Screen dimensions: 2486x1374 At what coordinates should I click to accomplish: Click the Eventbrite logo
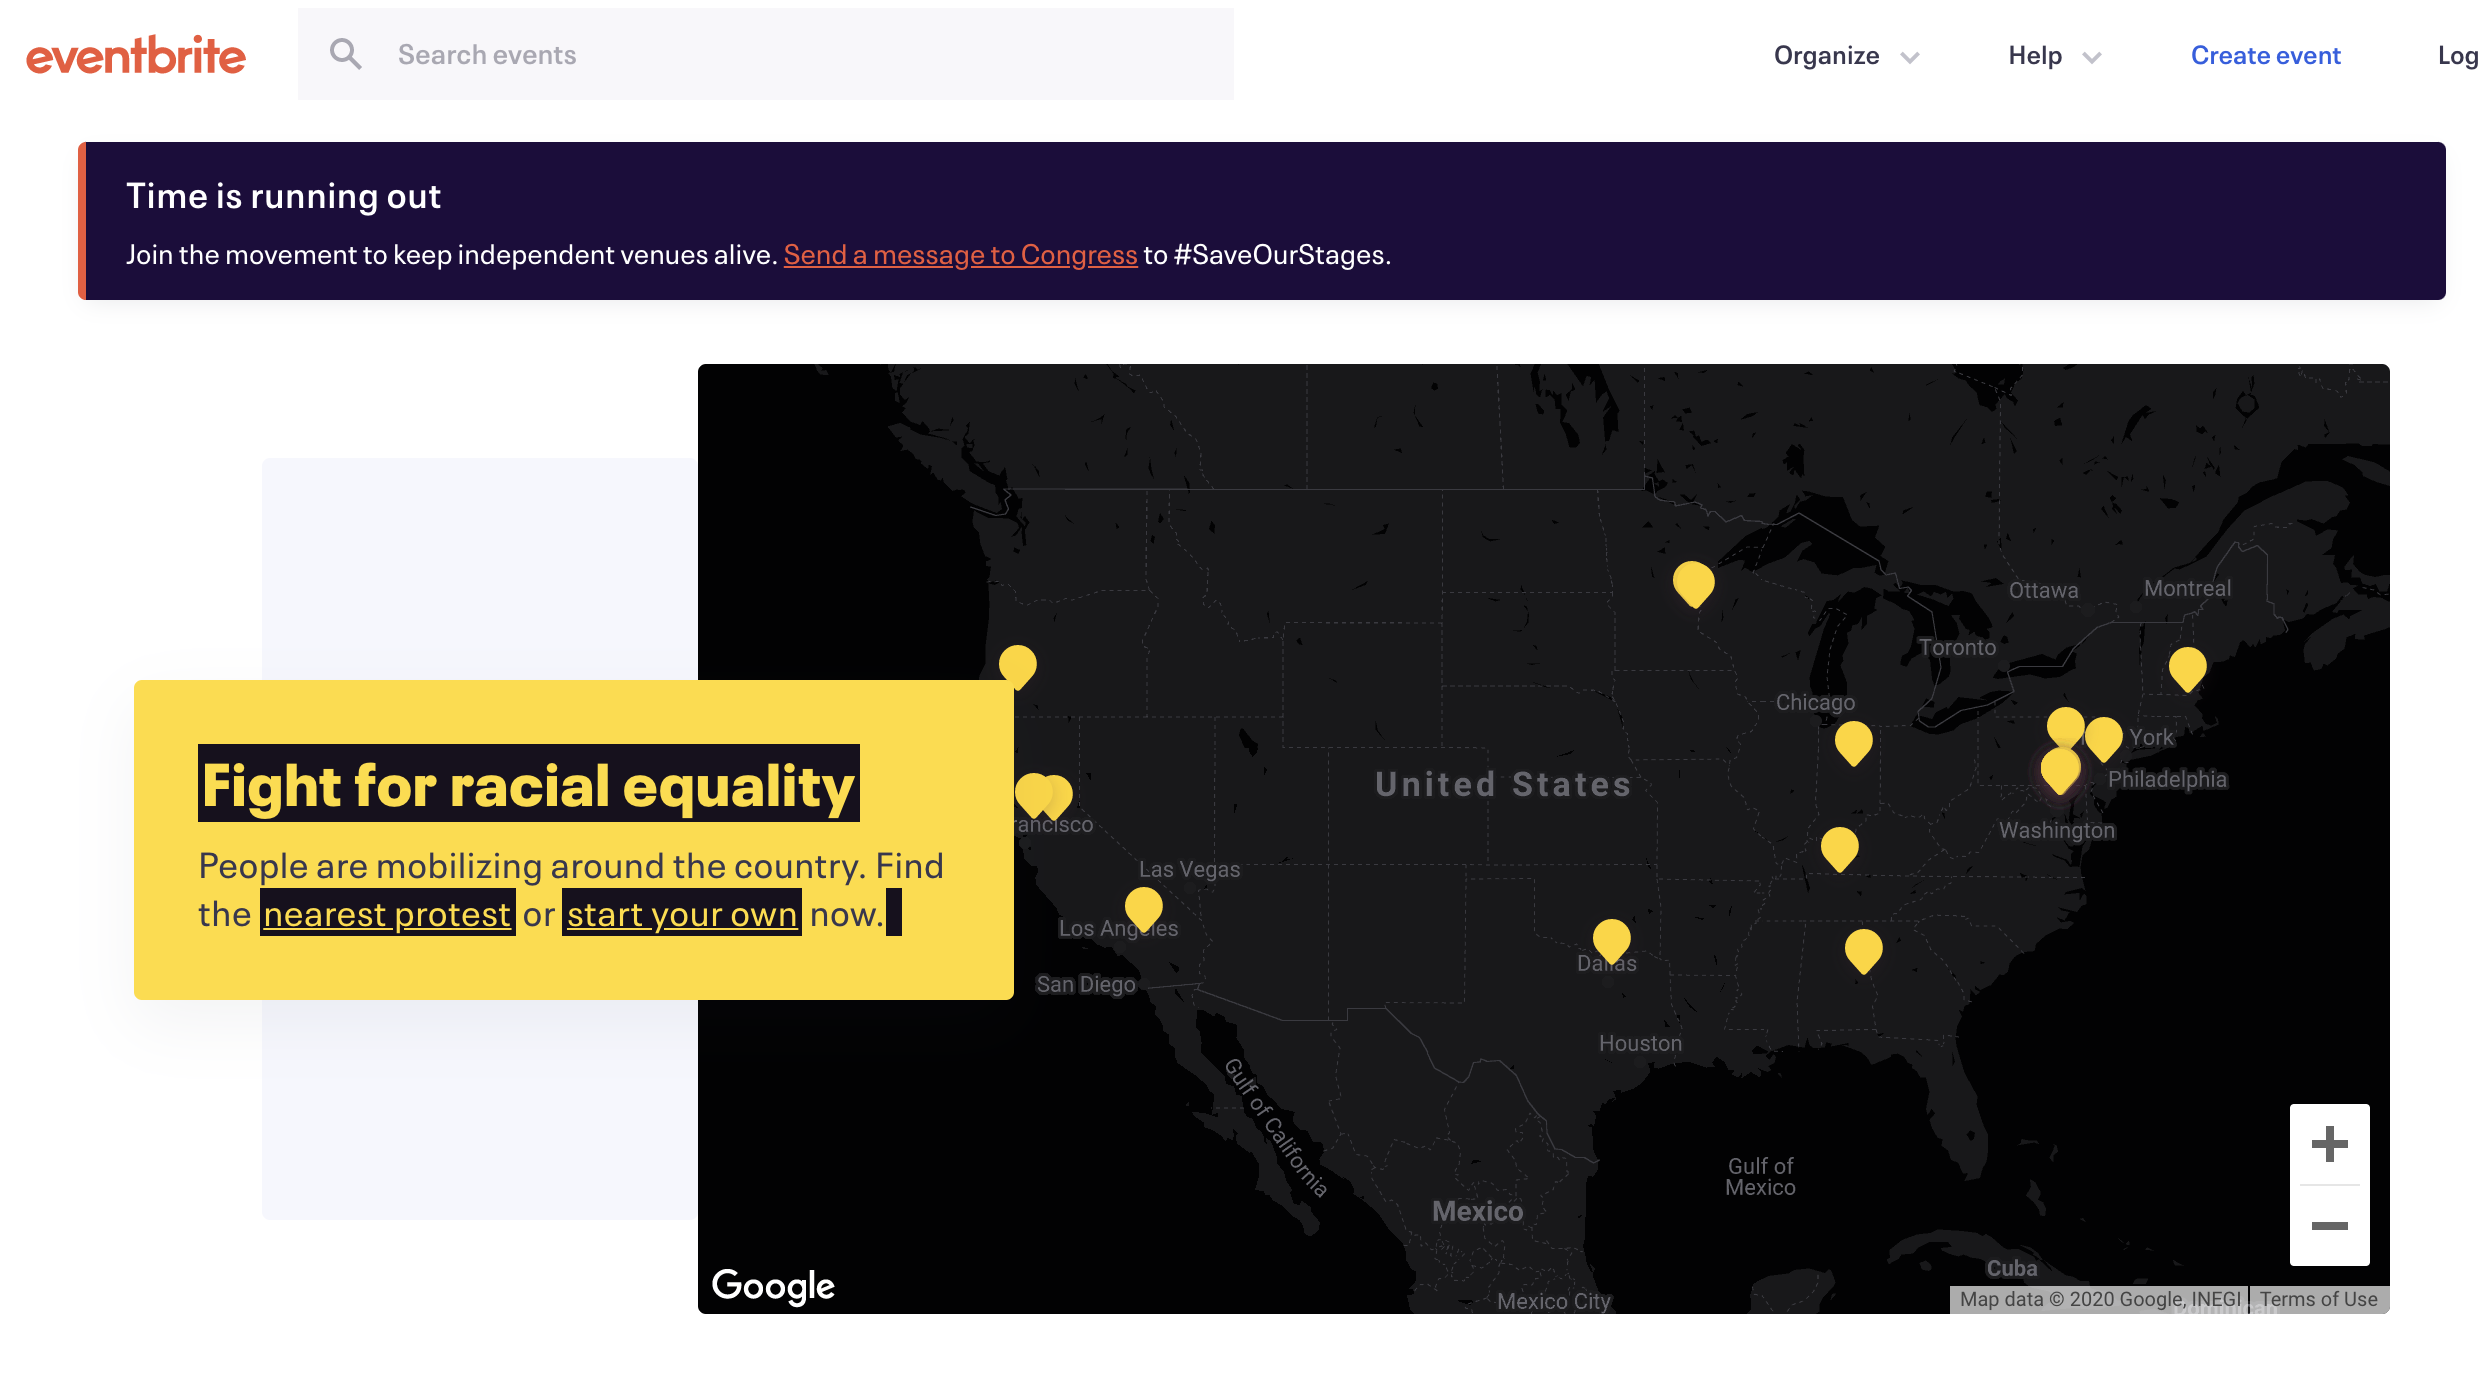click(x=136, y=56)
